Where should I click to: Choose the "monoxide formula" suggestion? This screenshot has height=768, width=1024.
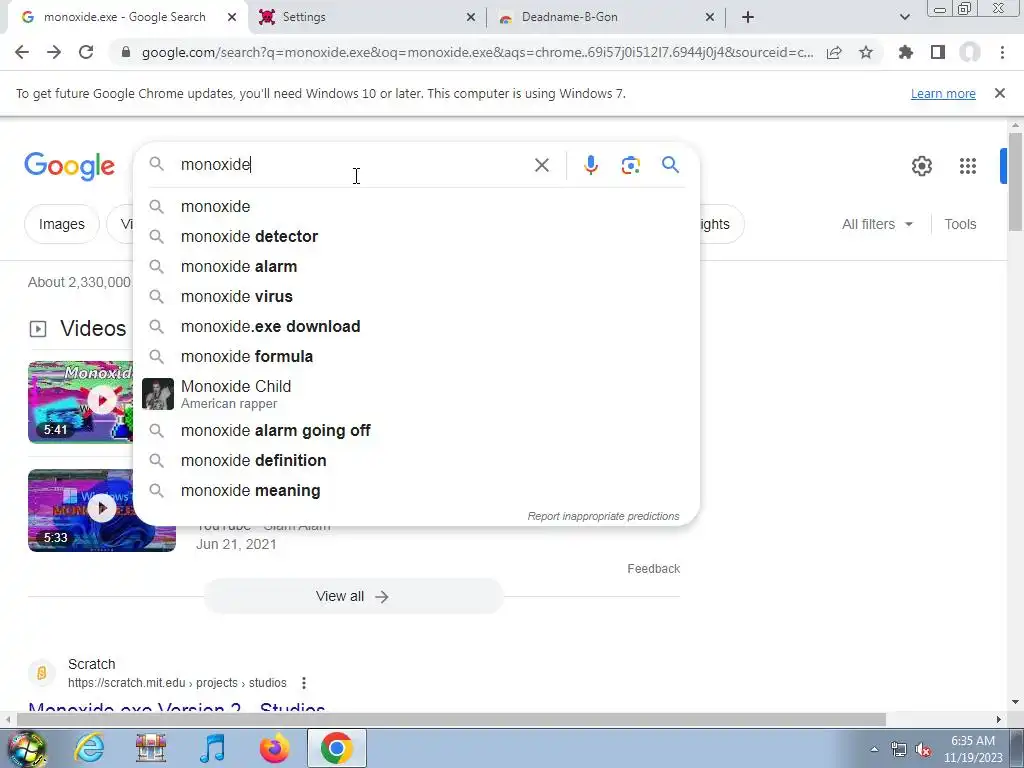point(416,357)
